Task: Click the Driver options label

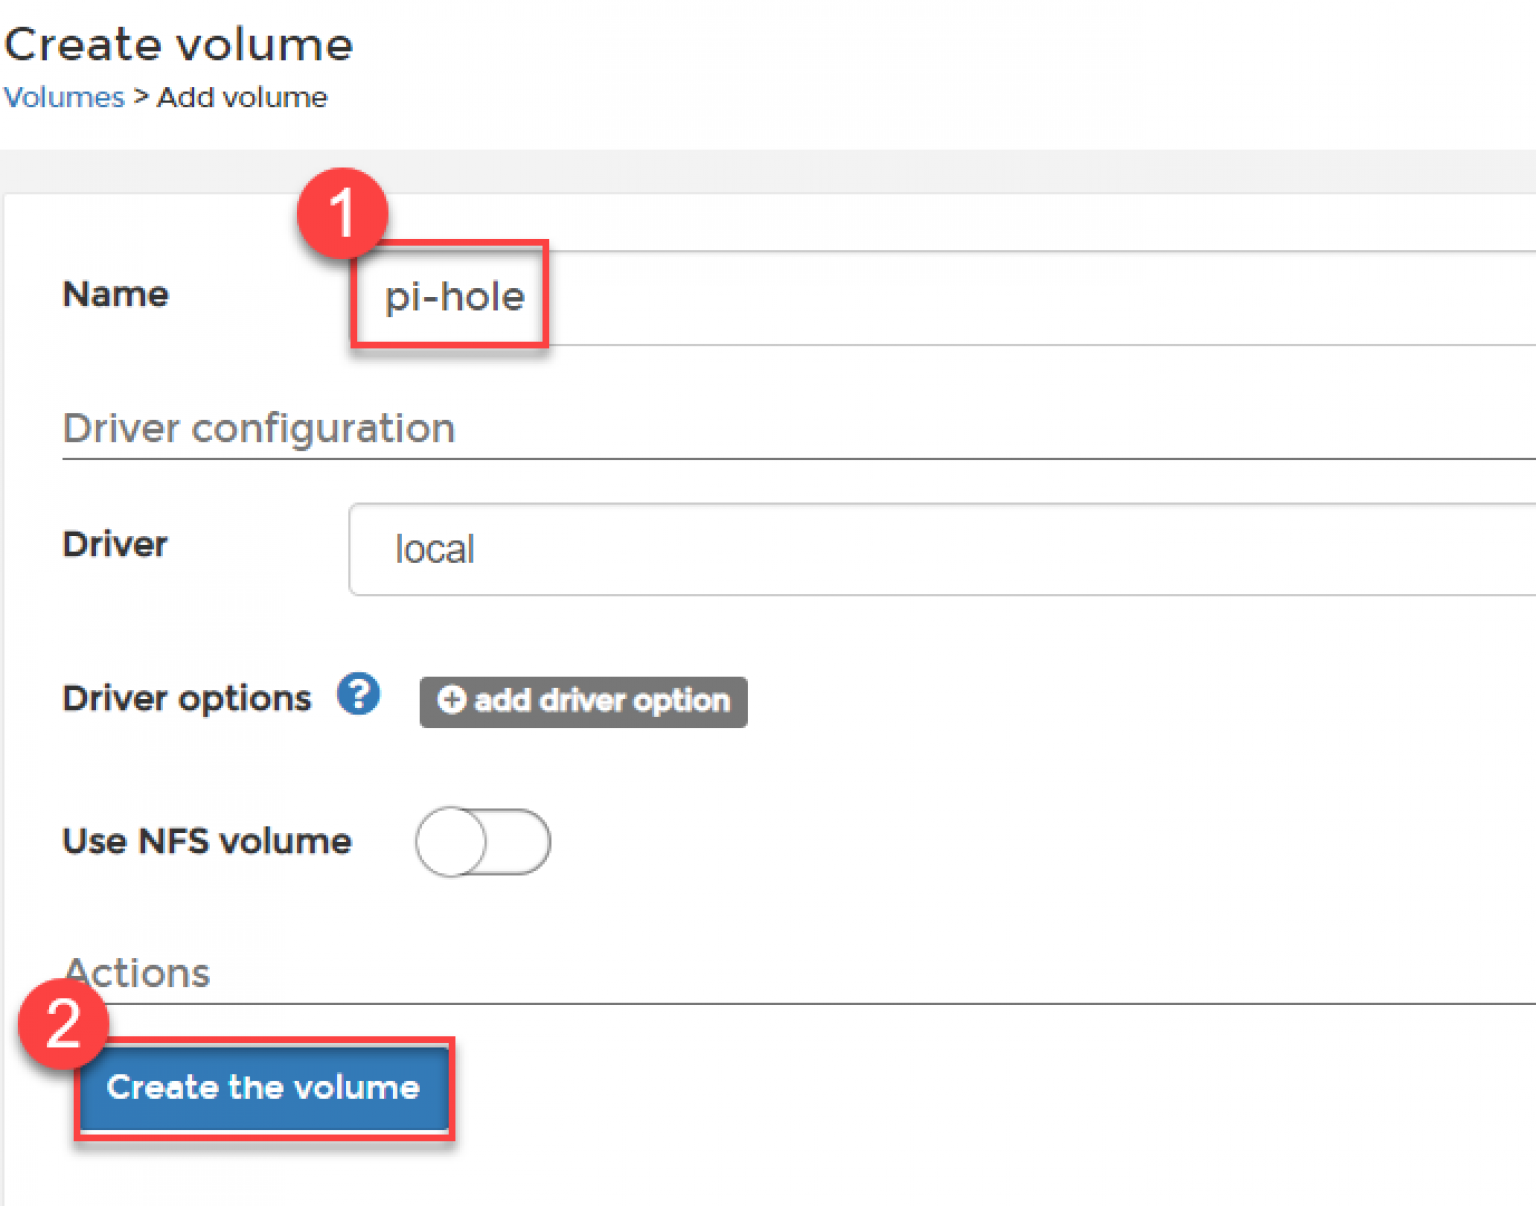Action: tap(185, 698)
